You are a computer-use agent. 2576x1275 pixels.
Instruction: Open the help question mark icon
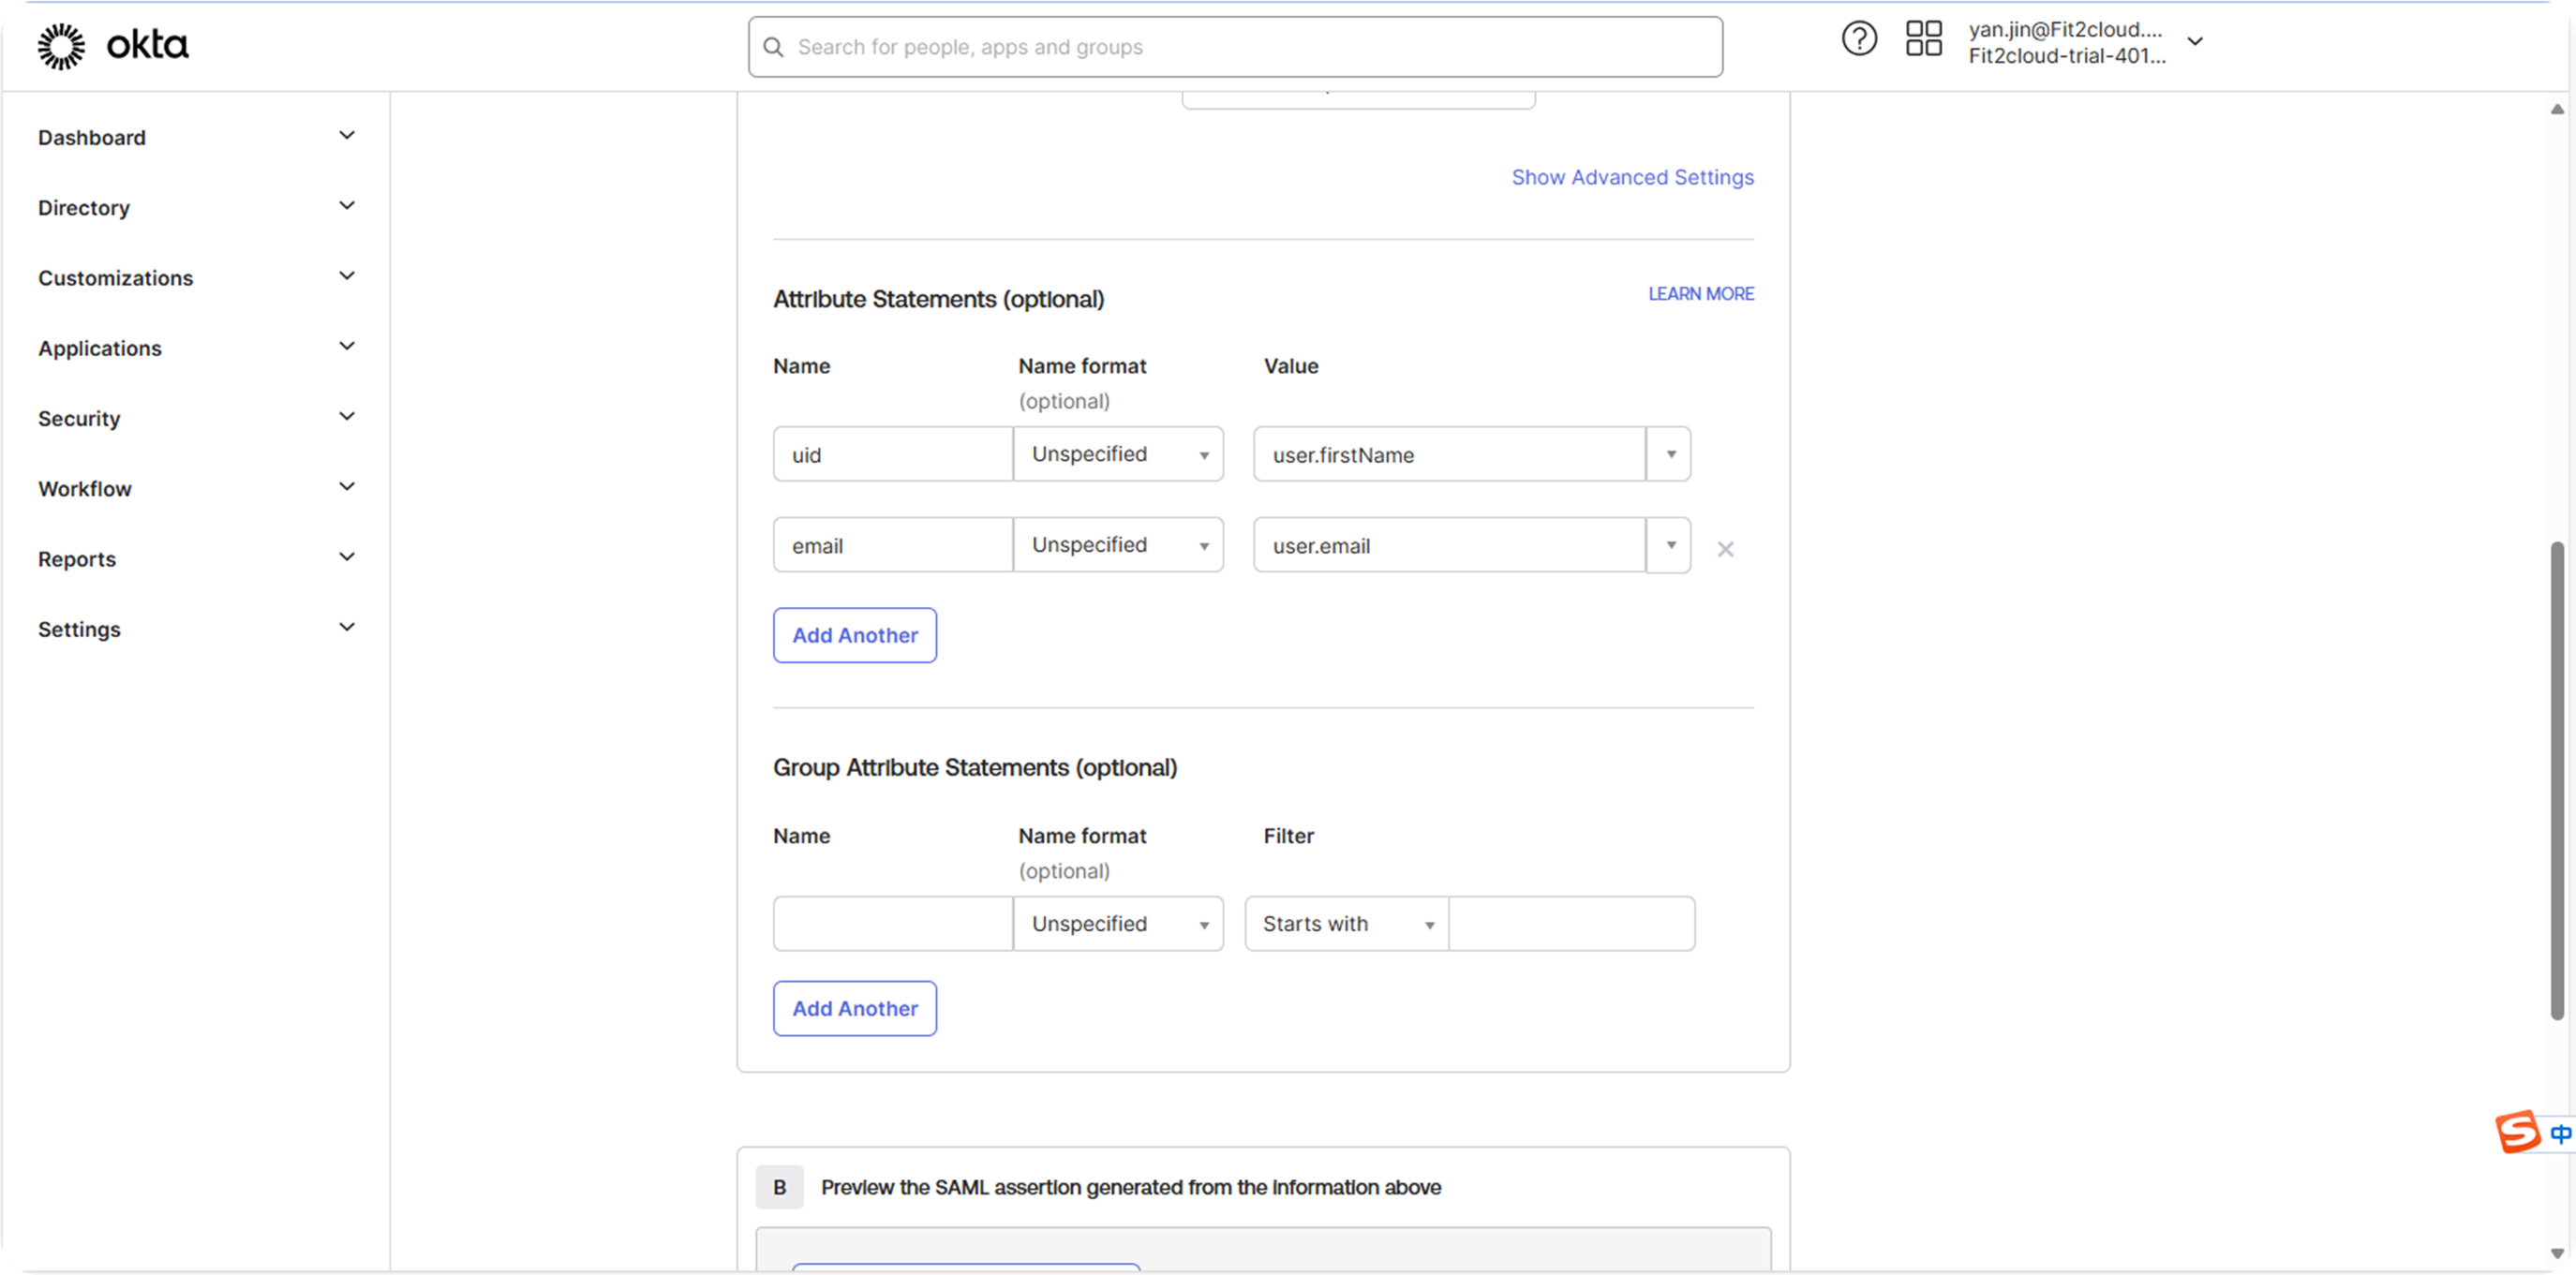1859,39
